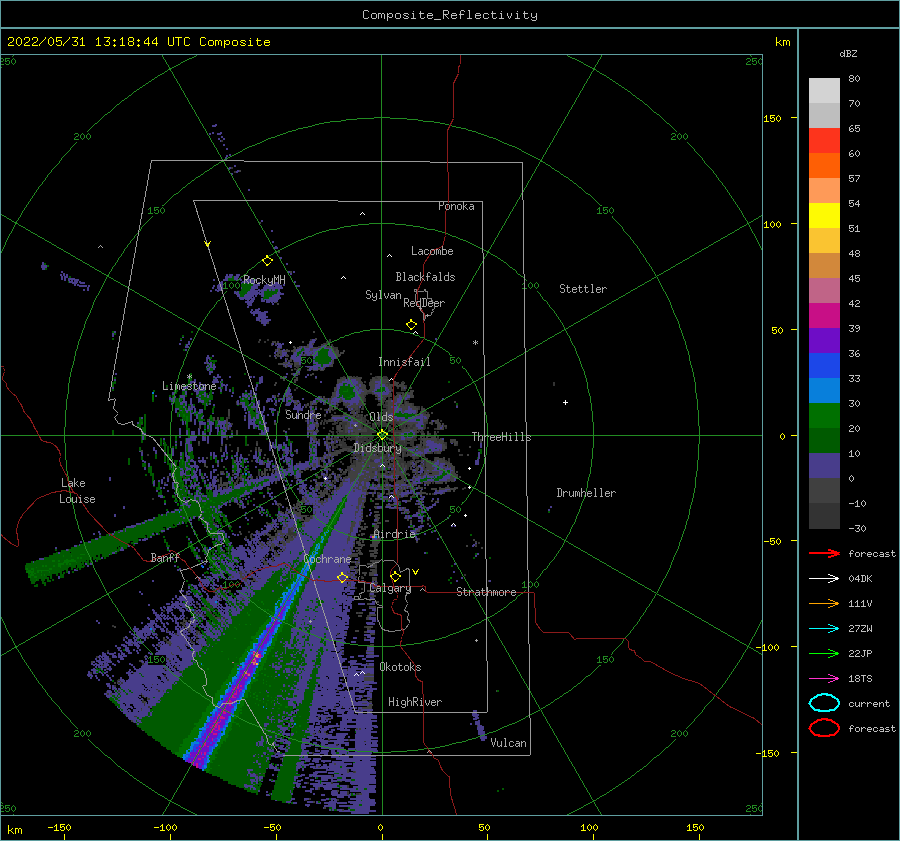
Task: Click the cyan current ellipse icon
Action: pyautogui.click(x=824, y=703)
